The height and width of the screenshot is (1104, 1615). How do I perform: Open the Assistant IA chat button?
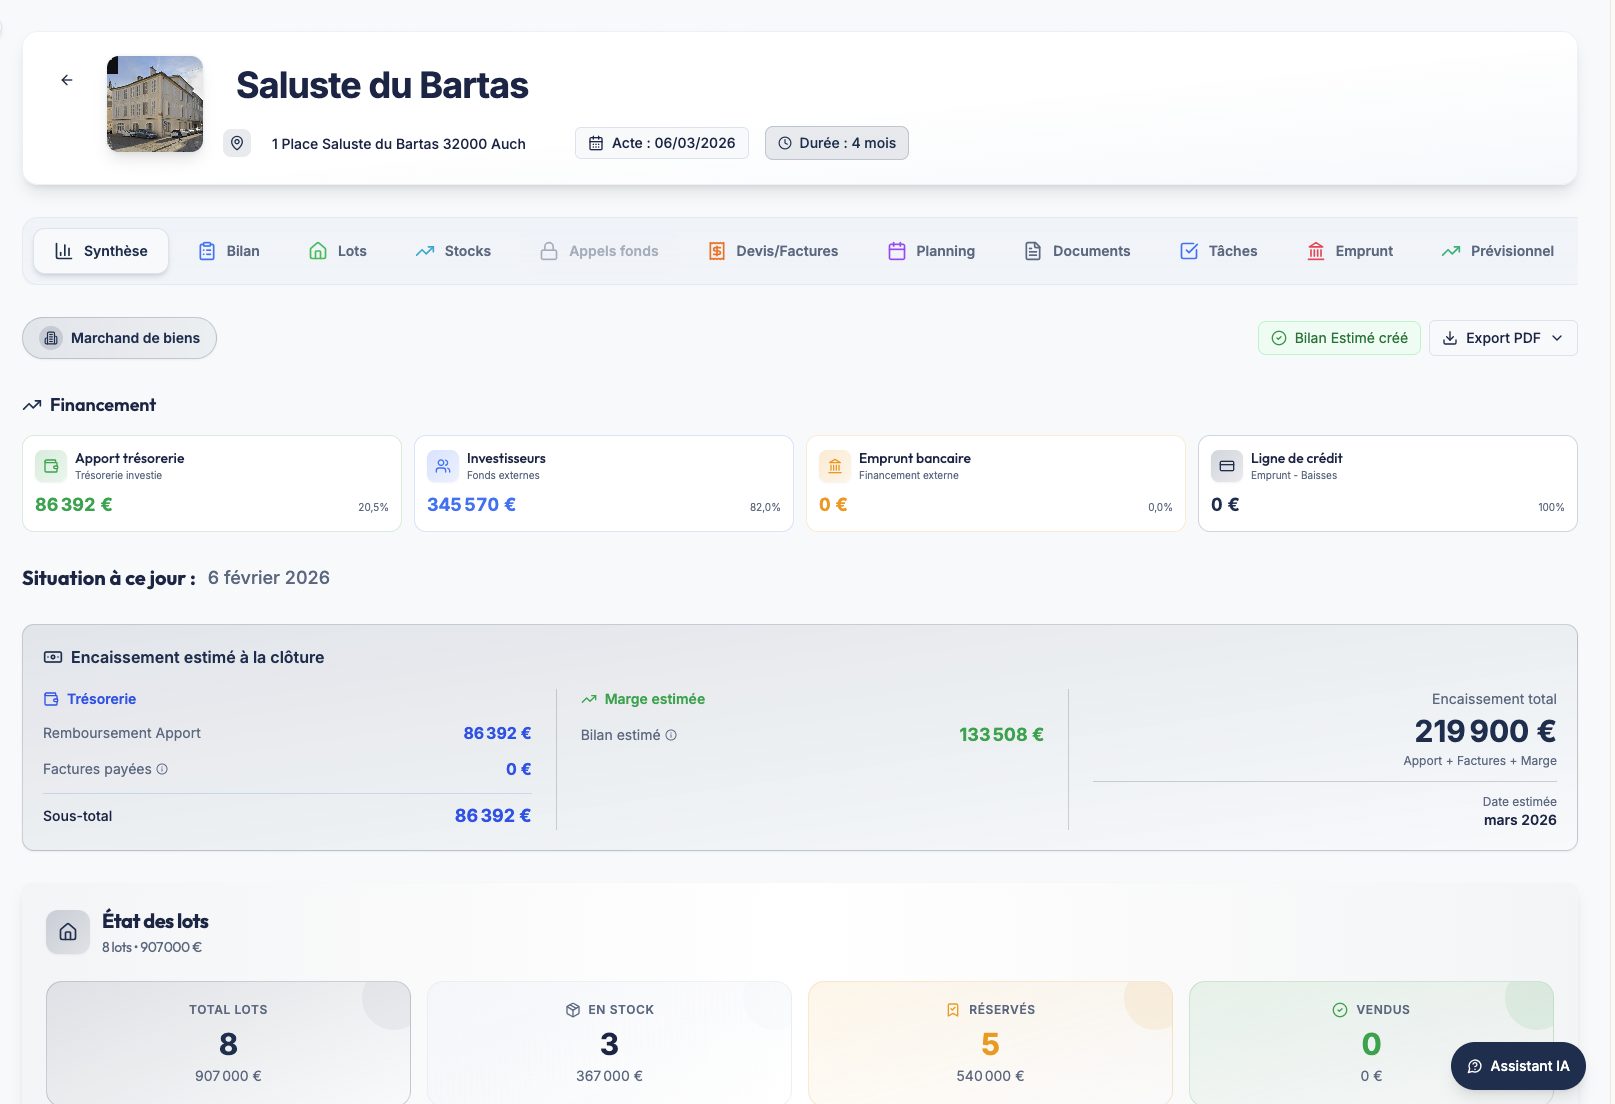[1517, 1066]
